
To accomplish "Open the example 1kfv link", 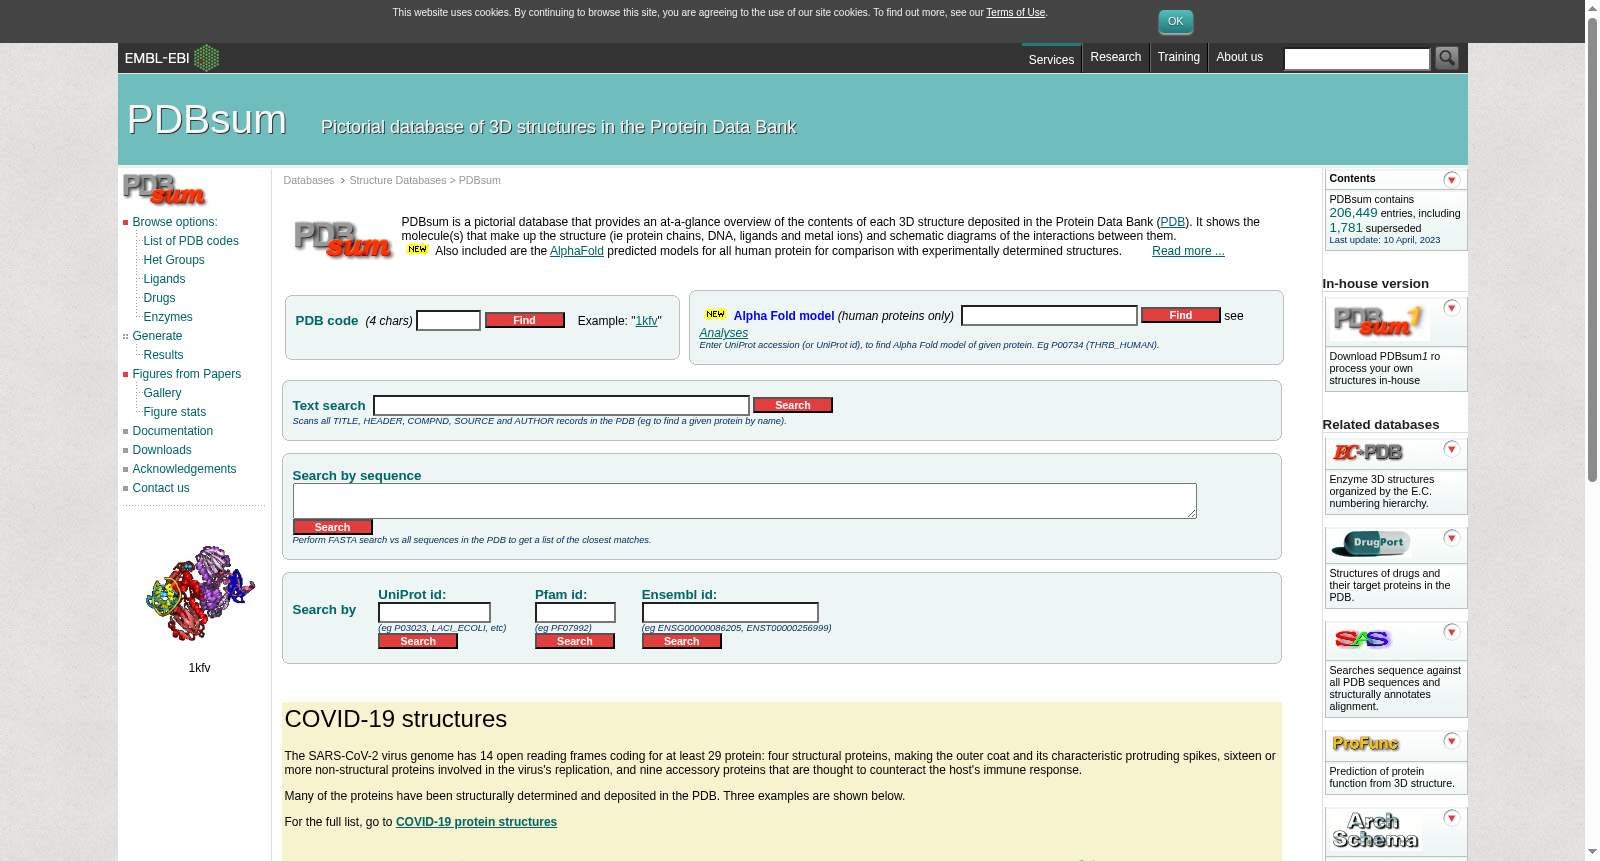I will pos(647,321).
